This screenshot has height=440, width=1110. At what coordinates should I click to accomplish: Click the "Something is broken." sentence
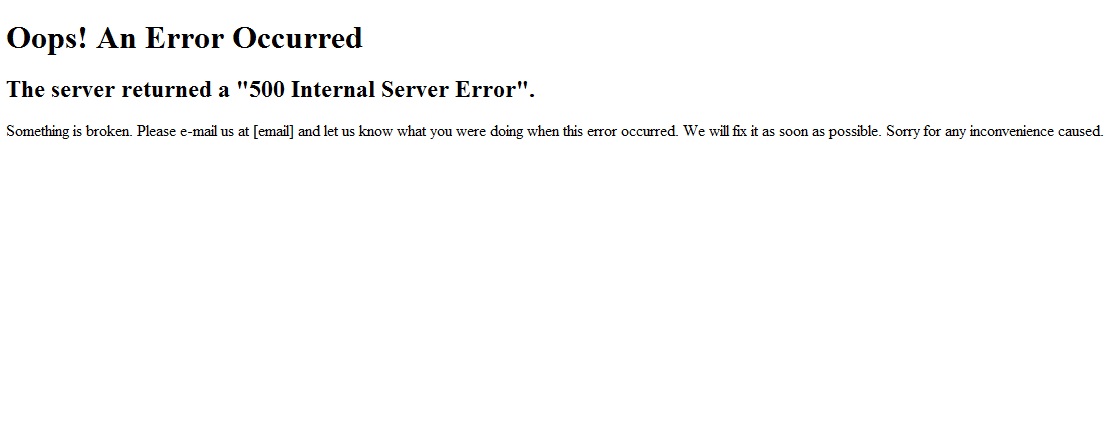[x=69, y=132]
